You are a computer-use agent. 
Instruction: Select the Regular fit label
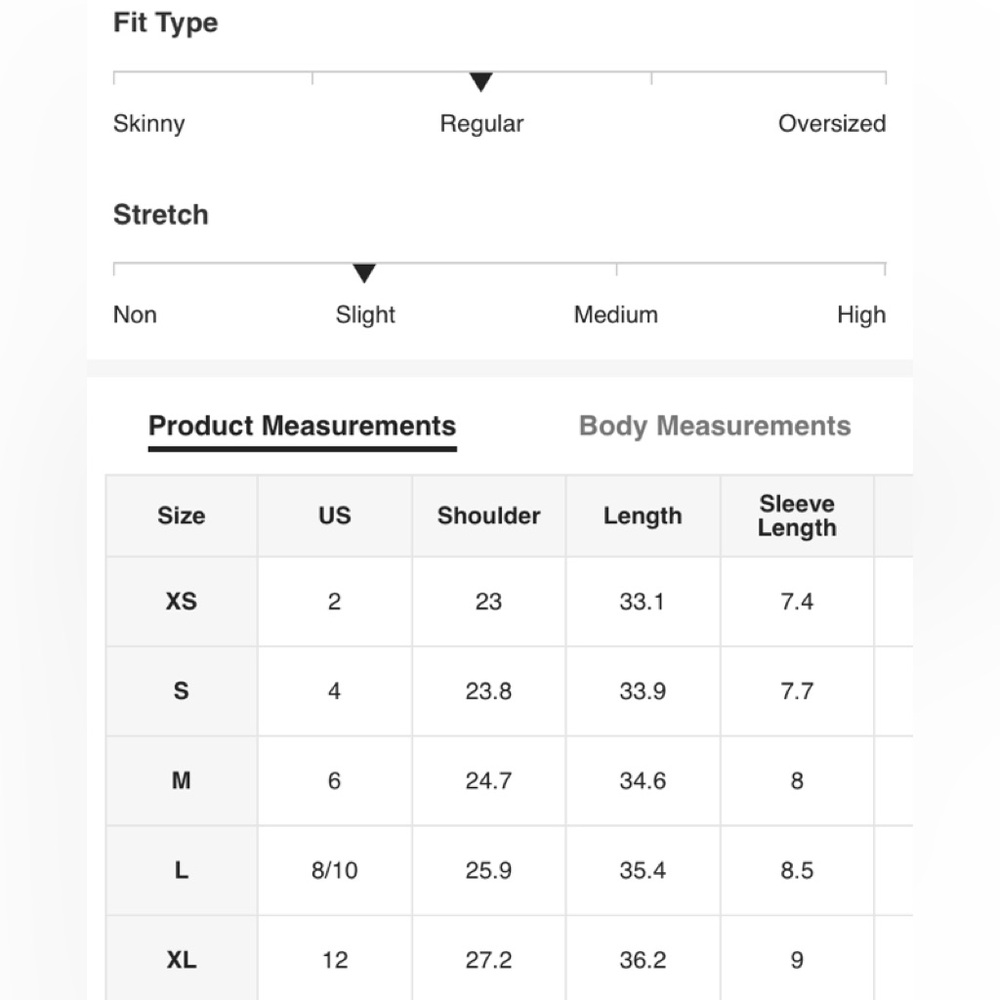(482, 124)
